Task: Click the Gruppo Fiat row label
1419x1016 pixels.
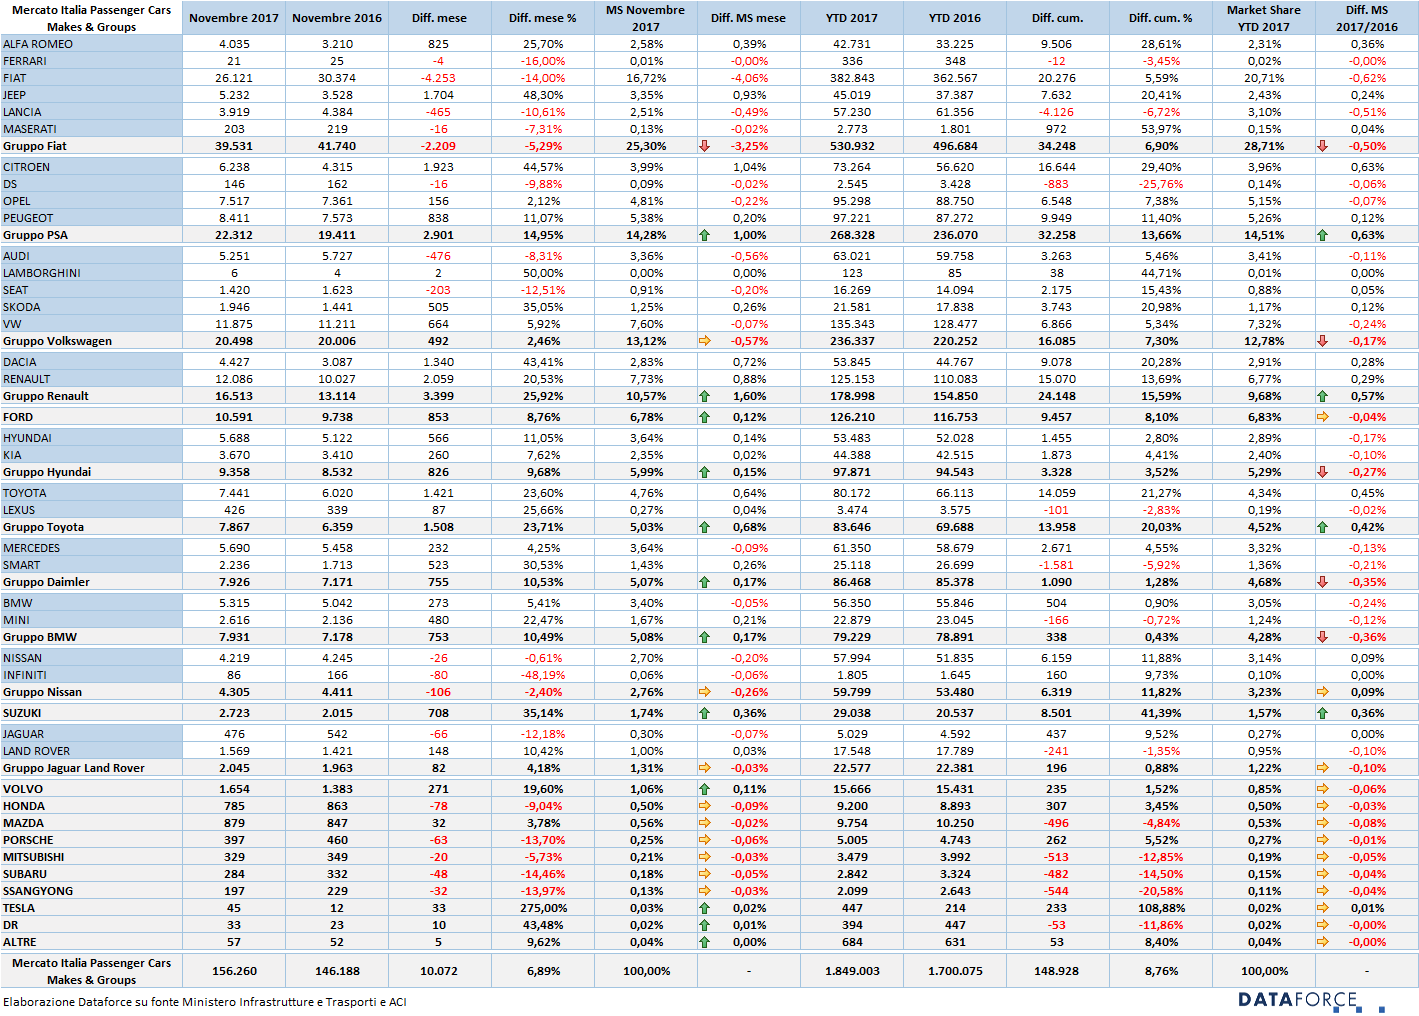Action: 35,146
